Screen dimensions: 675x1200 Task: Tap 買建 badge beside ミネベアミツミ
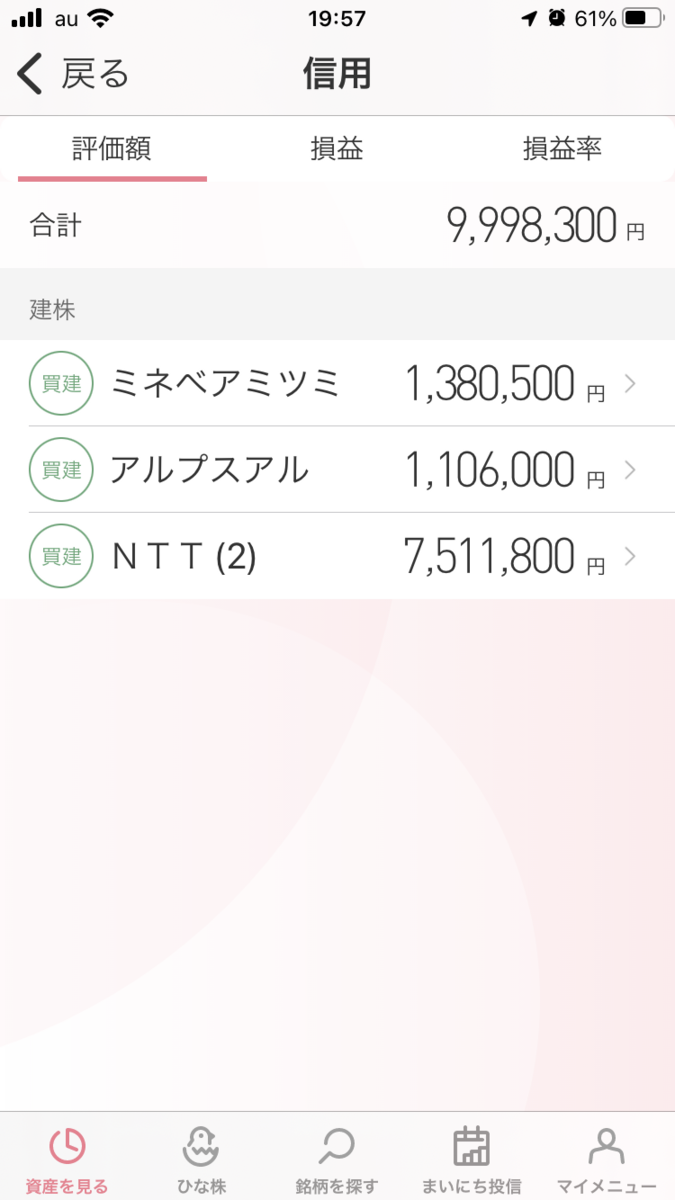[62, 383]
